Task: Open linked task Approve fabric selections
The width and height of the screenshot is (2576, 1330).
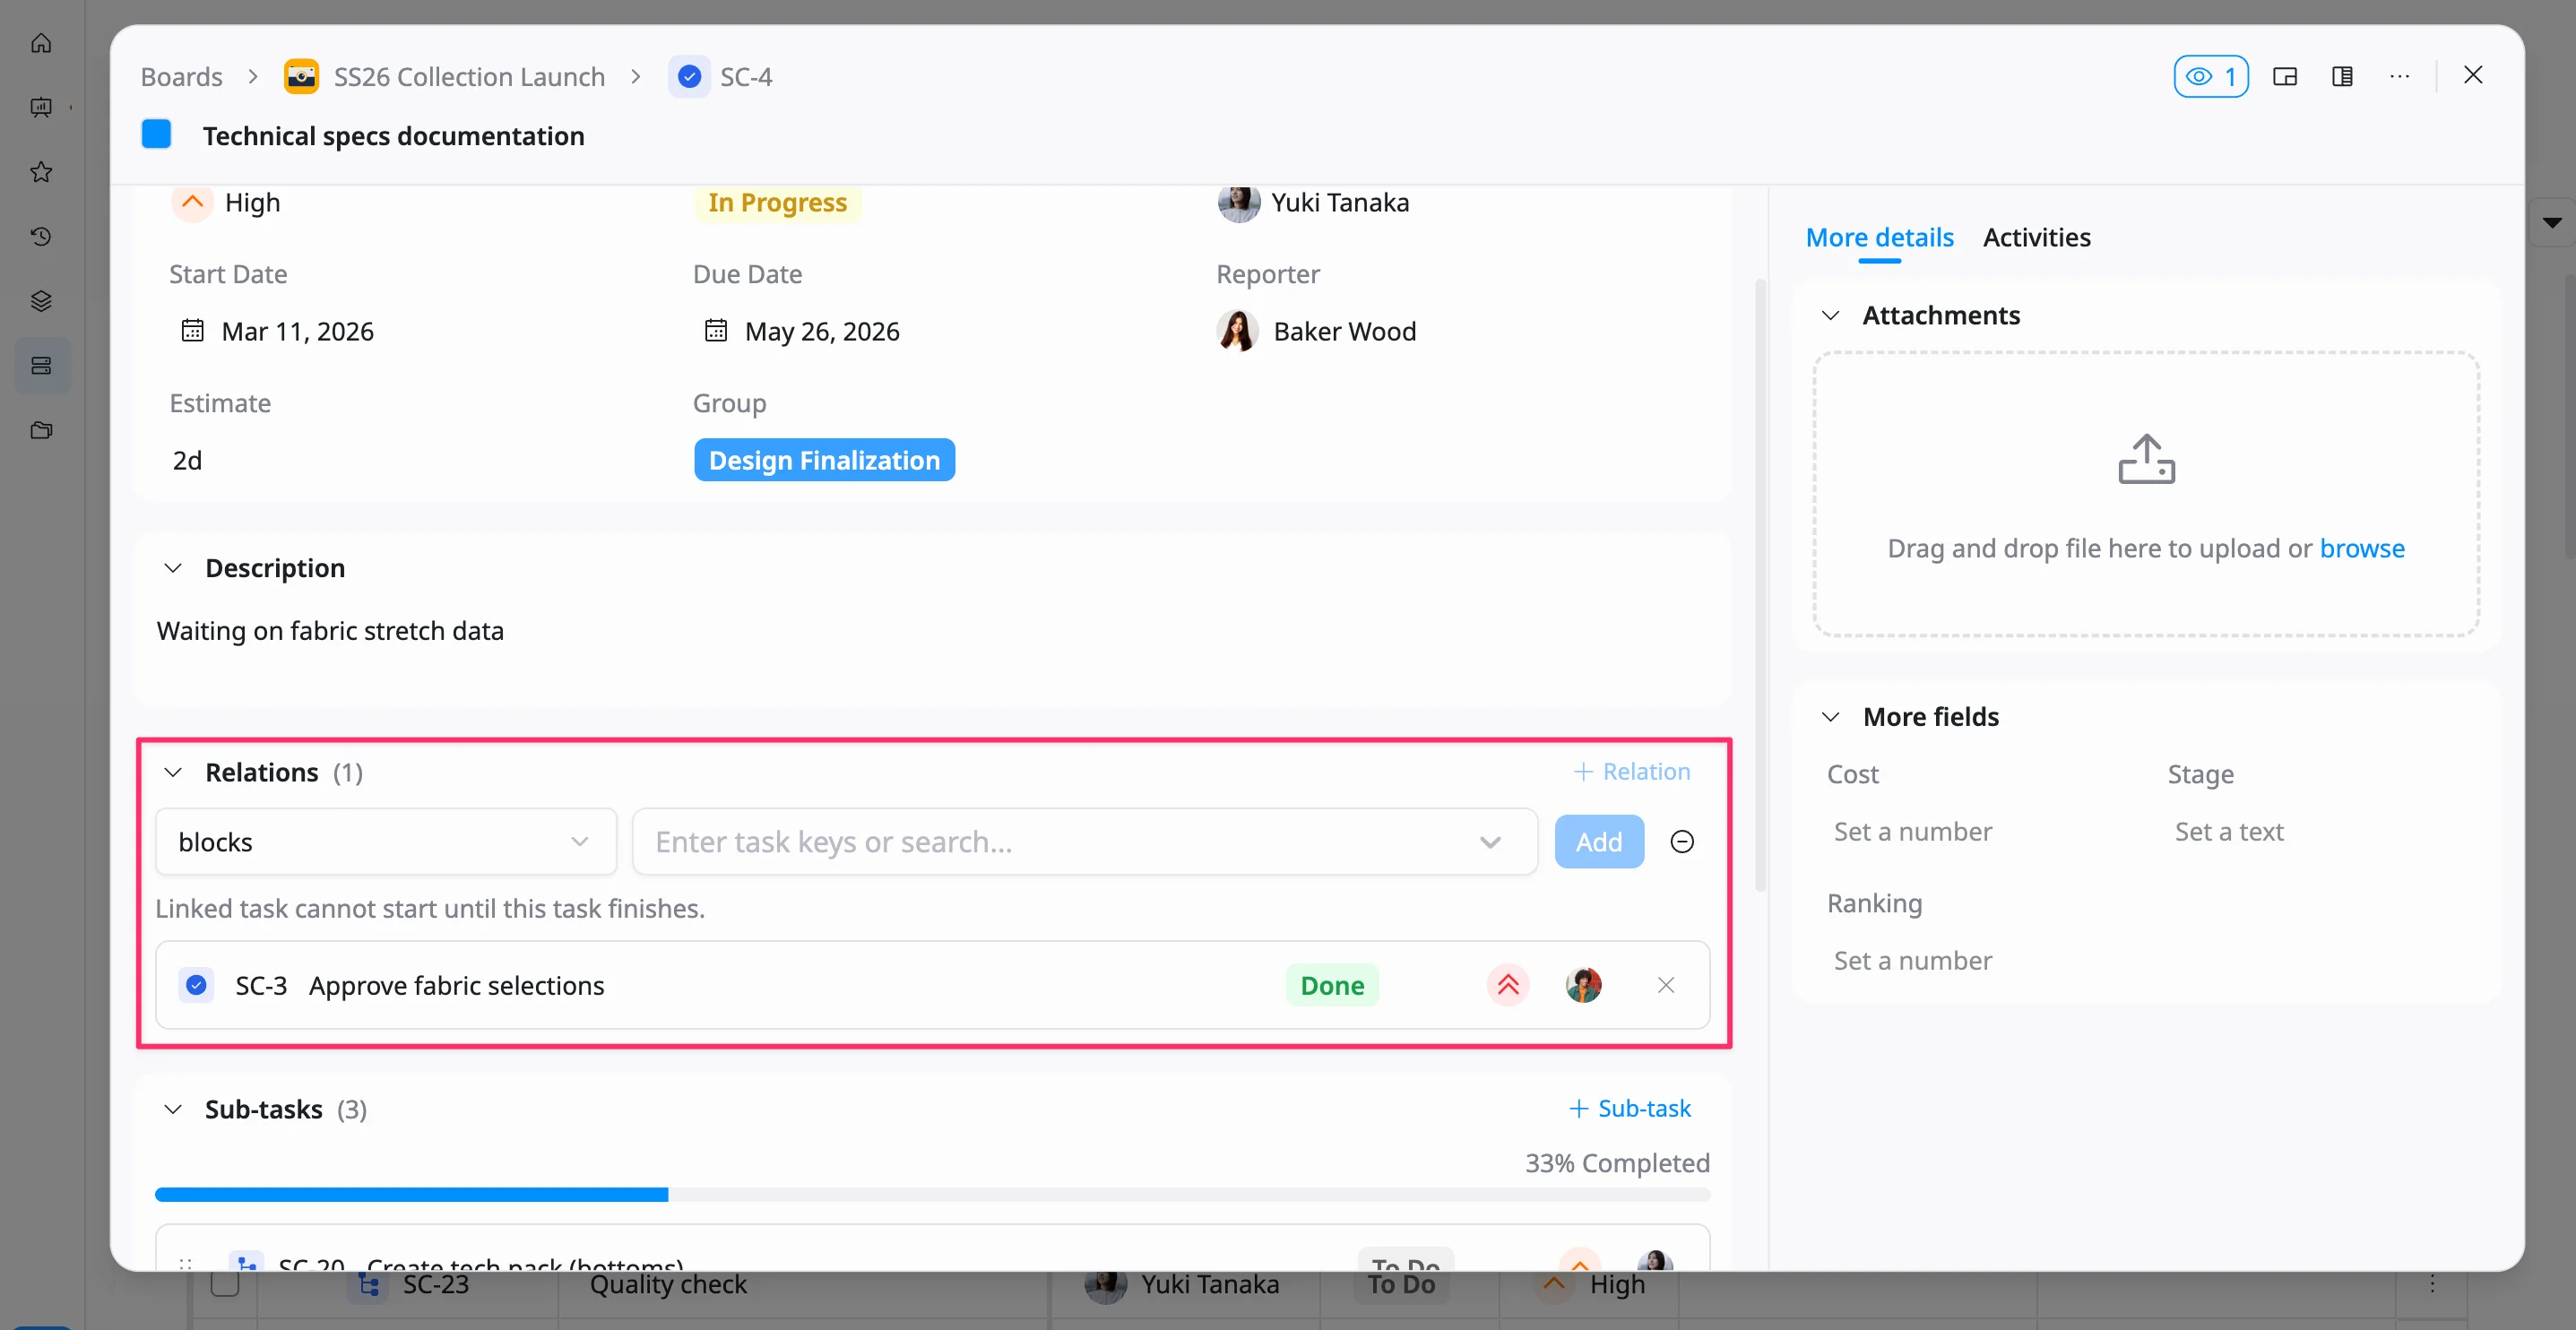Action: (x=456, y=986)
